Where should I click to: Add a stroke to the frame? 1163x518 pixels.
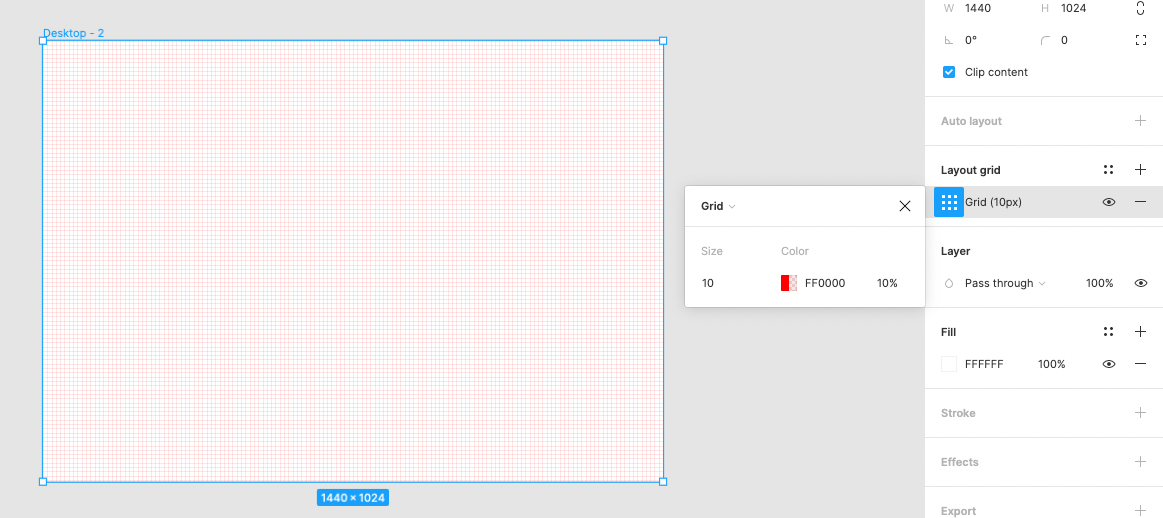pyautogui.click(x=1141, y=413)
